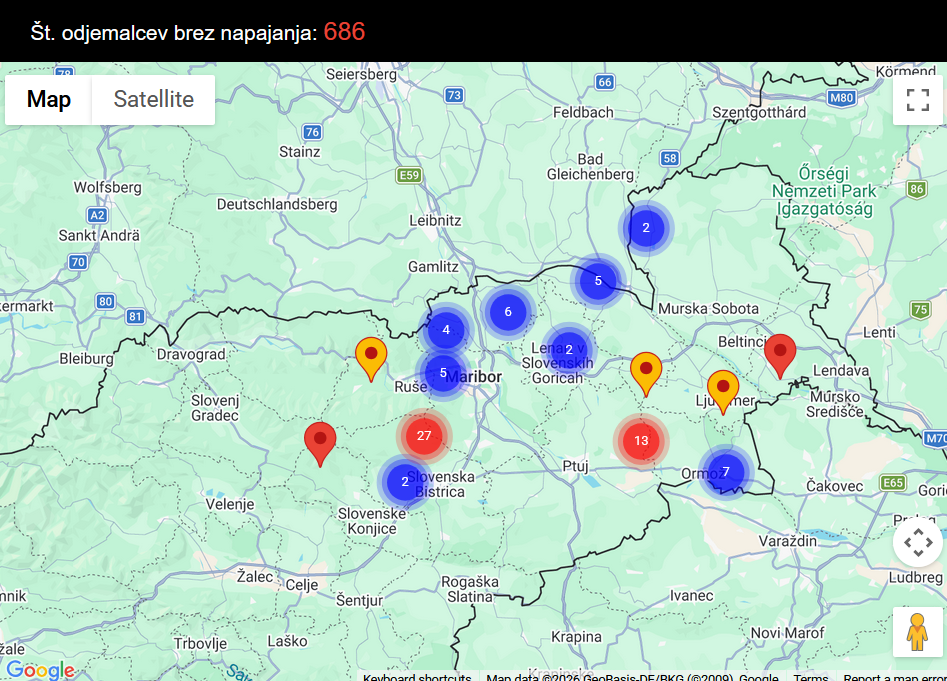Screen dimensions: 947x681
Task: Expand the blue cluster numbered 2 near Murska Sobota
Action: click(x=647, y=228)
